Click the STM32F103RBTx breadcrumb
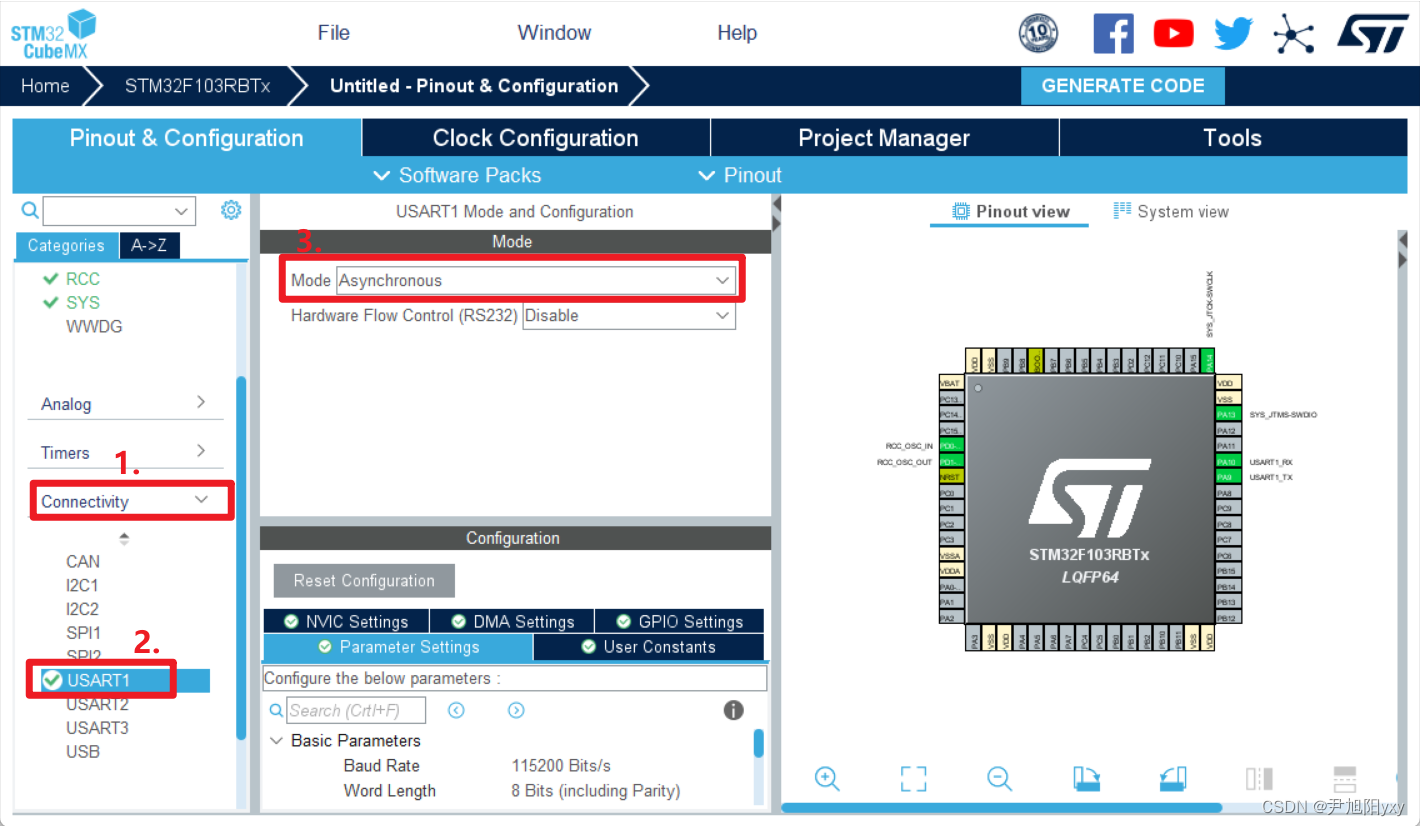This screenshot has height=826, width=1420. pyautogui.click(x=197, y=86)
